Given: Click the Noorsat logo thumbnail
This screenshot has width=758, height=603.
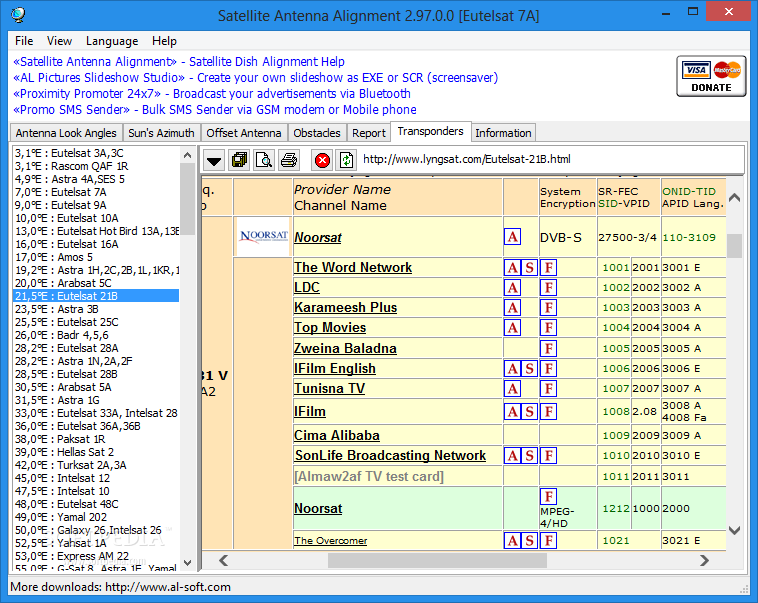Looking at the screenshot, I should click(263, 236).
